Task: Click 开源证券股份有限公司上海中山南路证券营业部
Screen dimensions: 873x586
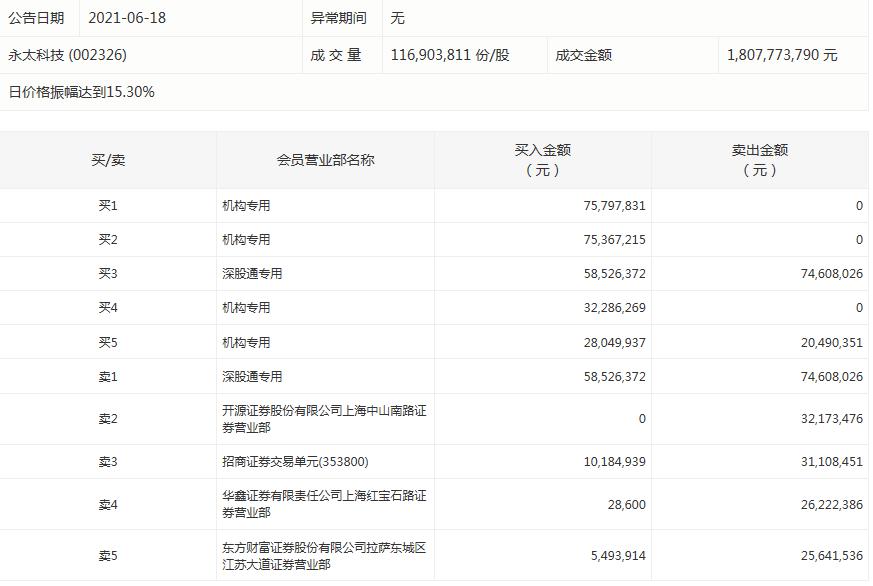Action: pos(324,419)
